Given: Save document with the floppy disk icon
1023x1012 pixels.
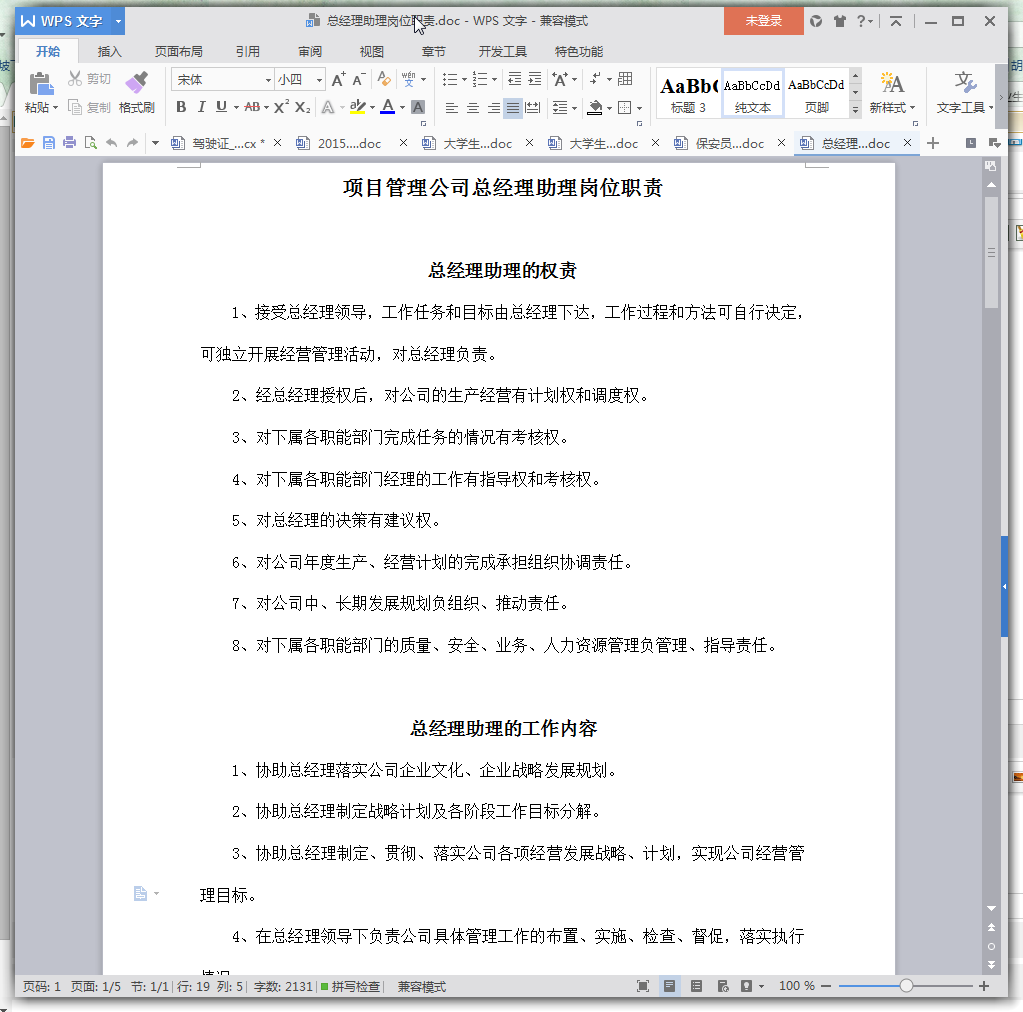Looking at the screenshot, I should pos(48,143).
